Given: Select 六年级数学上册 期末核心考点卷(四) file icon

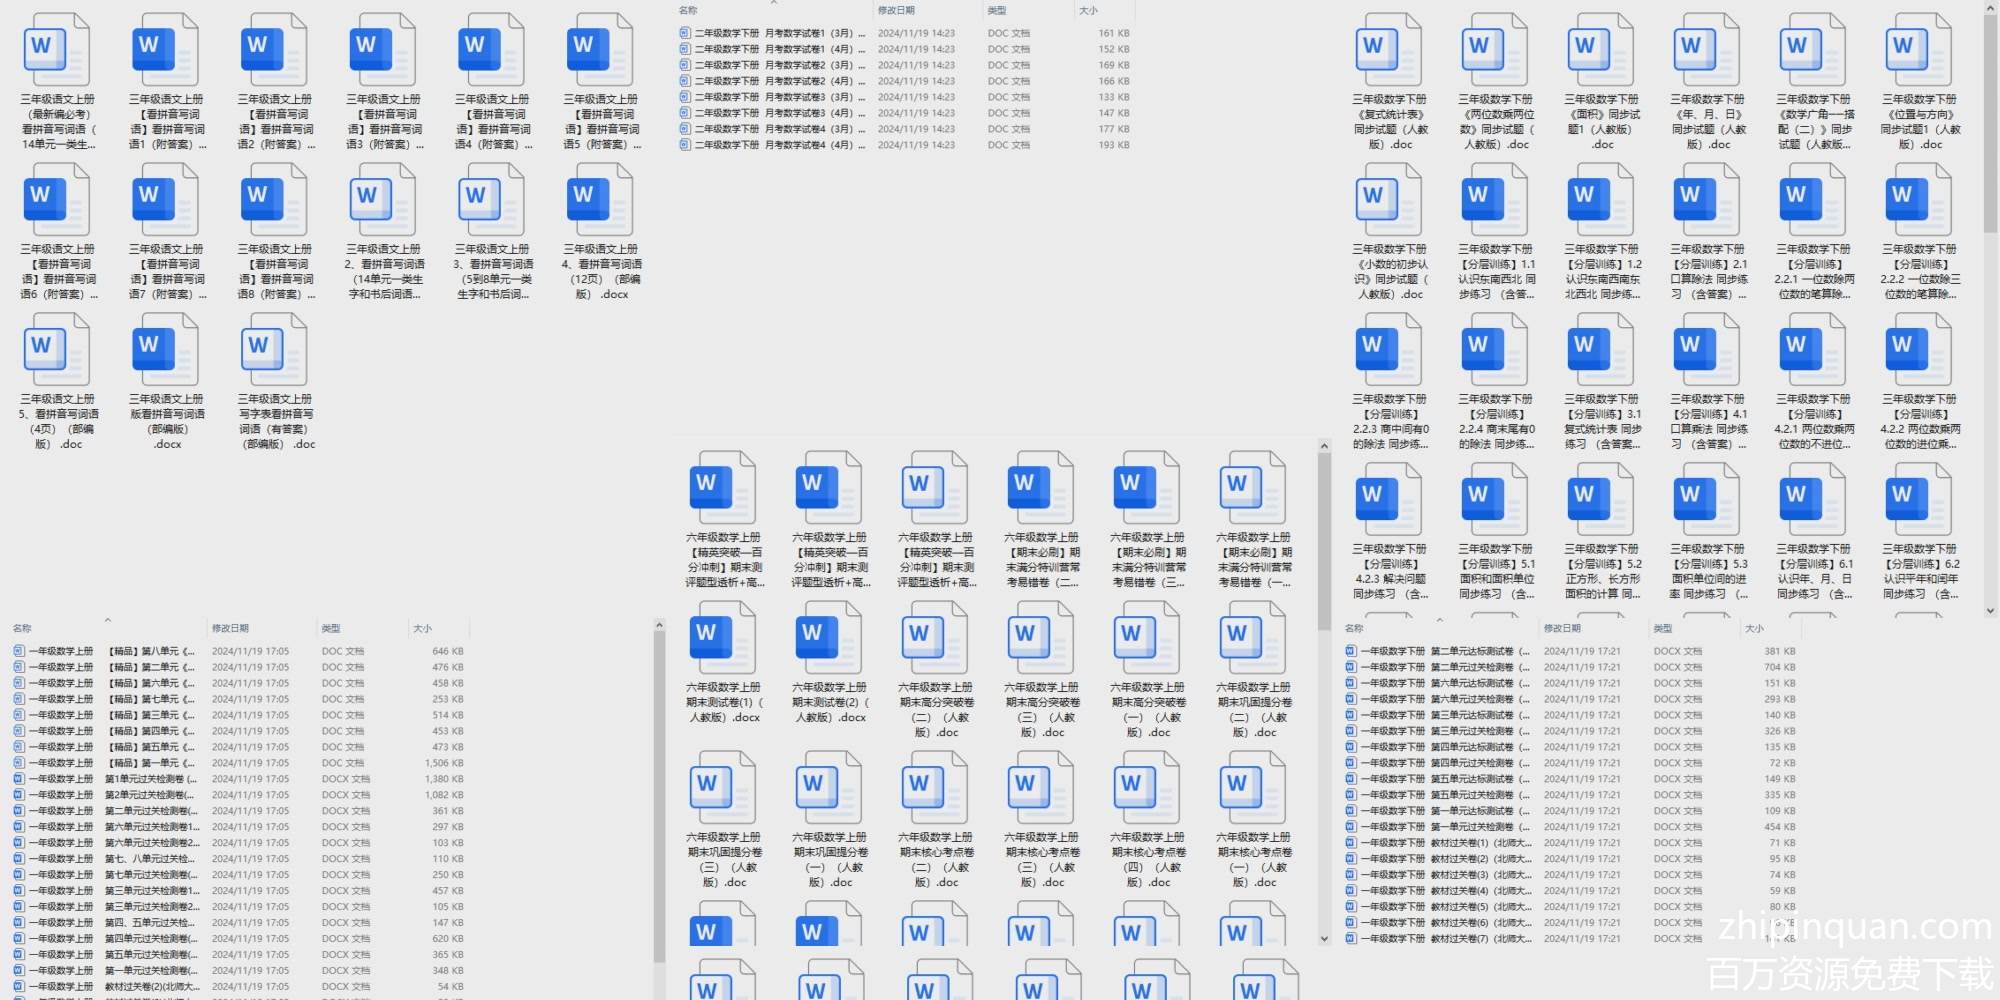Looking at the screenshot, I should (x=1147, y=788).
